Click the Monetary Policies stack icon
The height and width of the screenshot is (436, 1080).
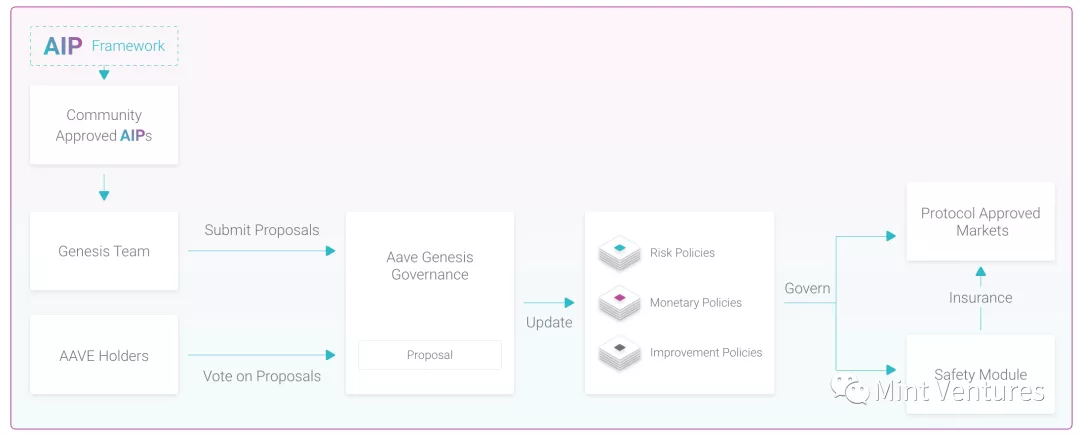[619, 302]
